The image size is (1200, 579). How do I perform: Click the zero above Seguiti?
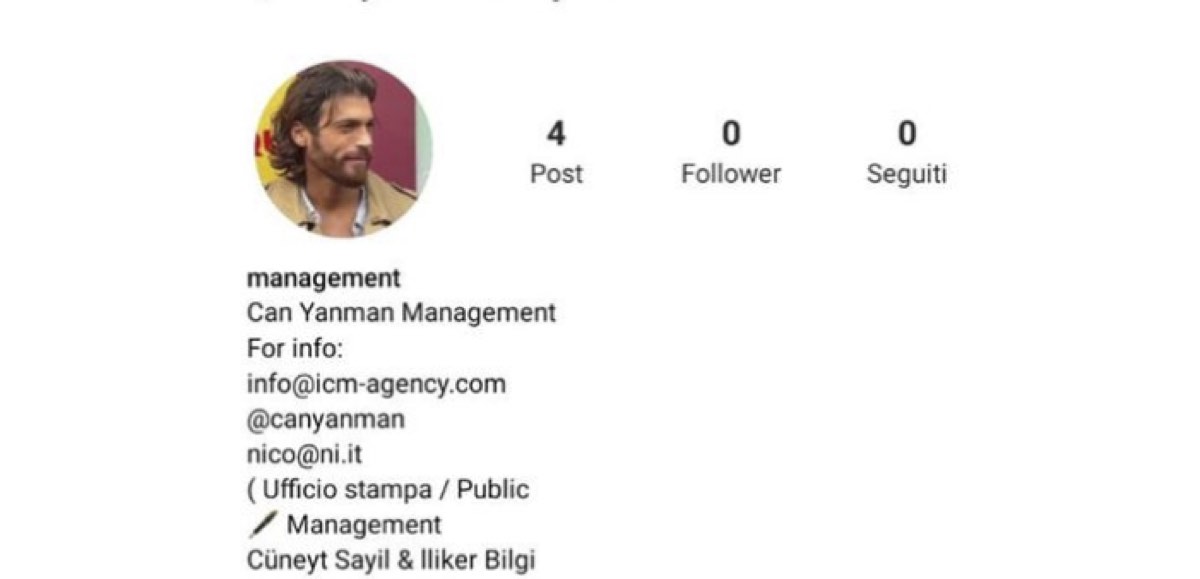(x=906, y=133)
